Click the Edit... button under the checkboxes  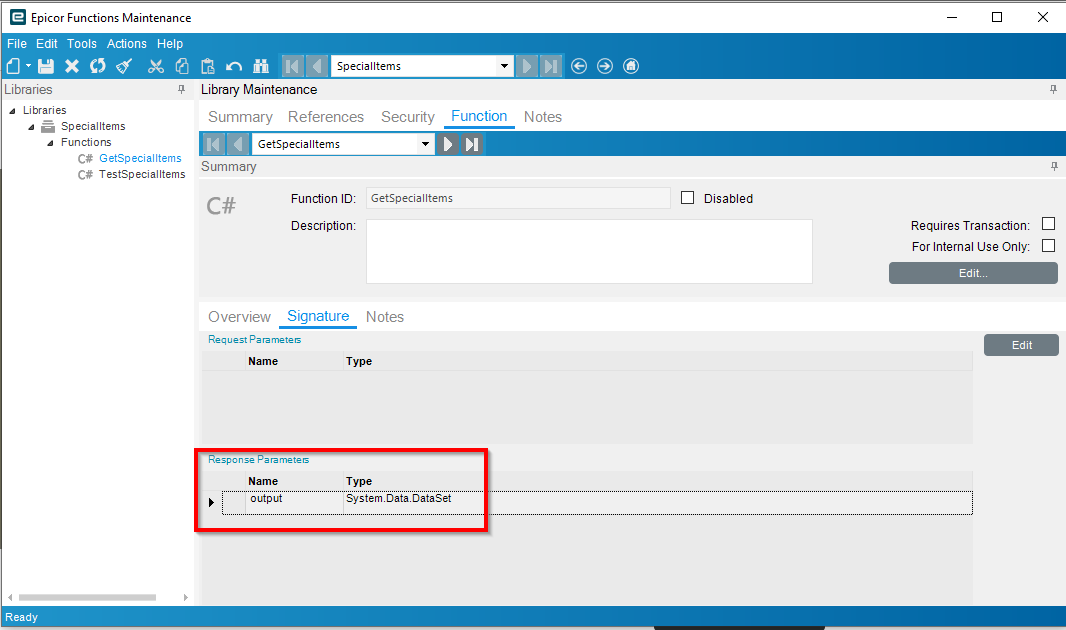[973, 273]
